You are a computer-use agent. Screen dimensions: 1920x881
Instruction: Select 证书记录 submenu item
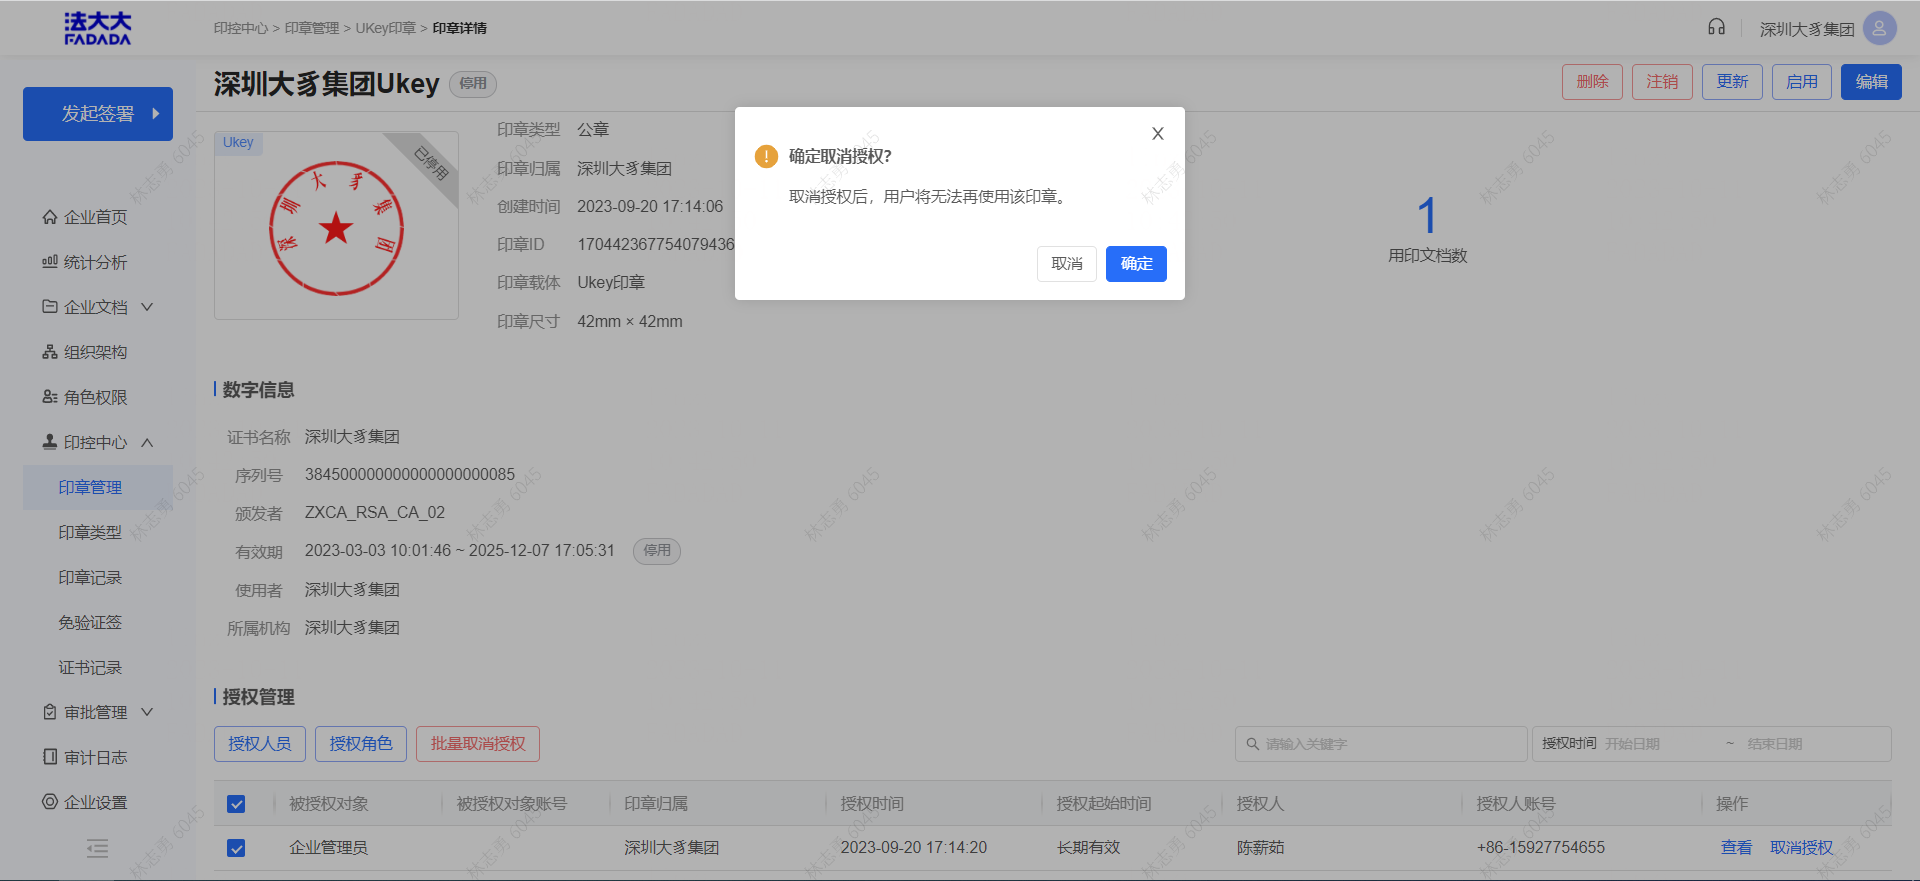pos(90,667)
